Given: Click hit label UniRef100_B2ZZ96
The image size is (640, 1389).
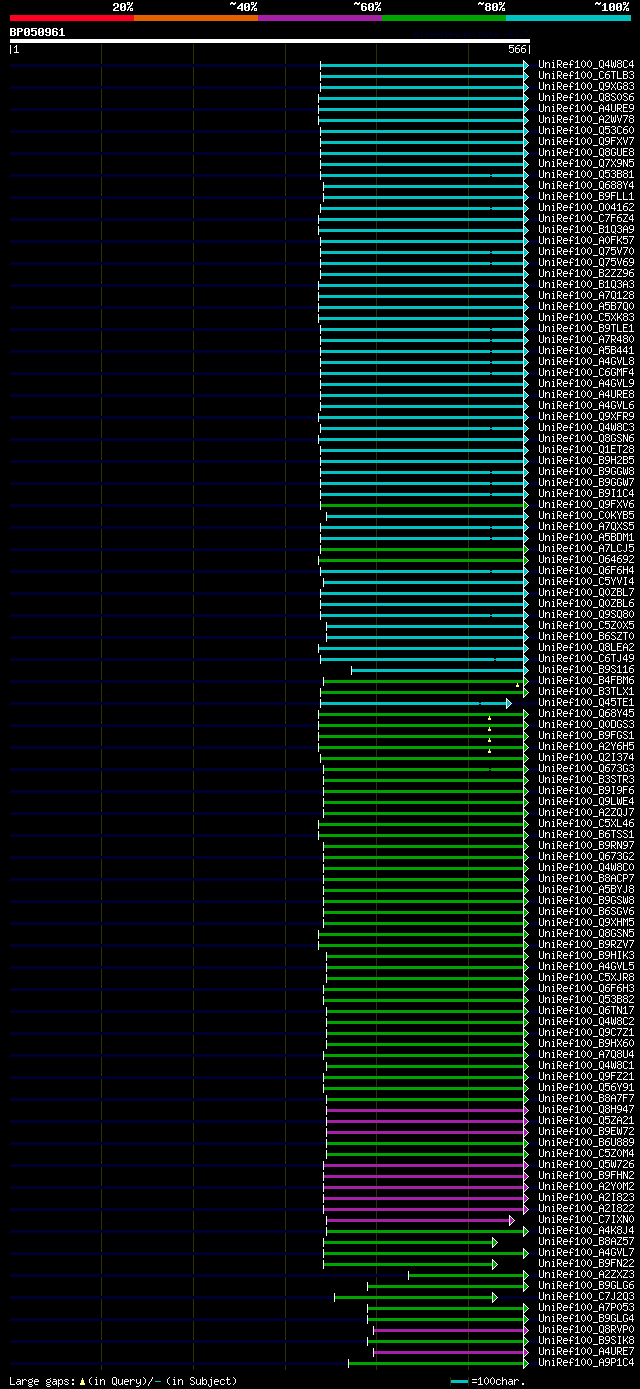Looking at the screenshot, I should (x=586, y=273).
